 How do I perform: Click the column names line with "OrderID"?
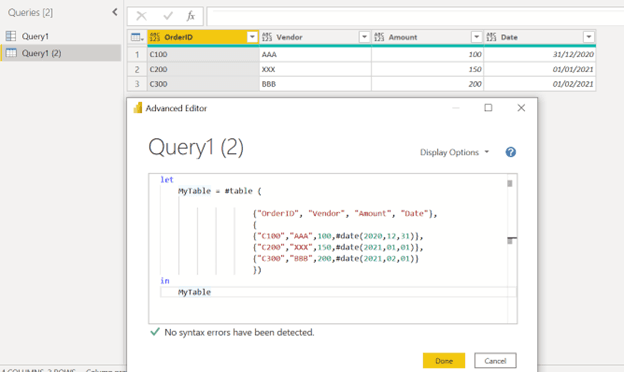[345, 214]
